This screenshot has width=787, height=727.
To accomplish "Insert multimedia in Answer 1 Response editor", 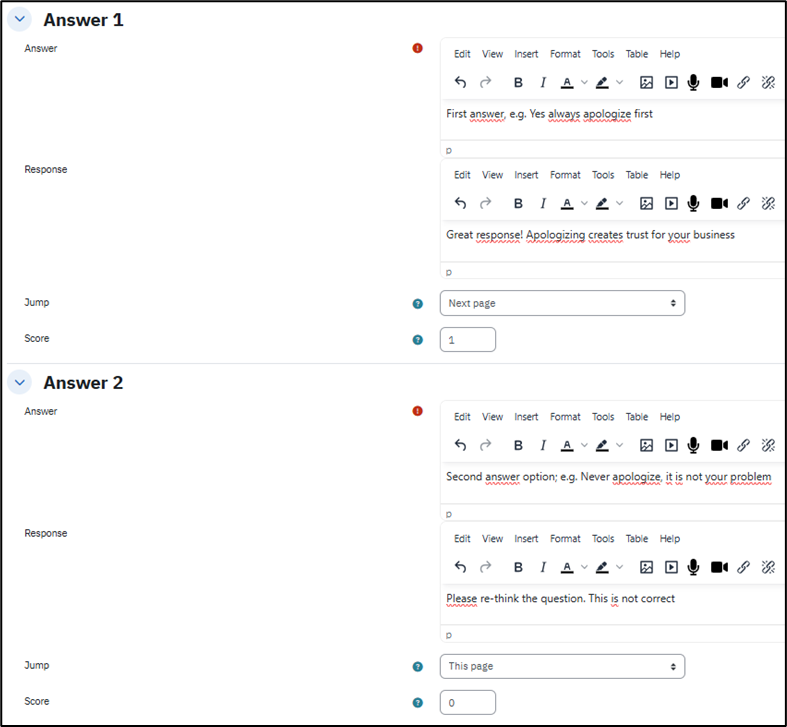I will [x=671, y=204].
